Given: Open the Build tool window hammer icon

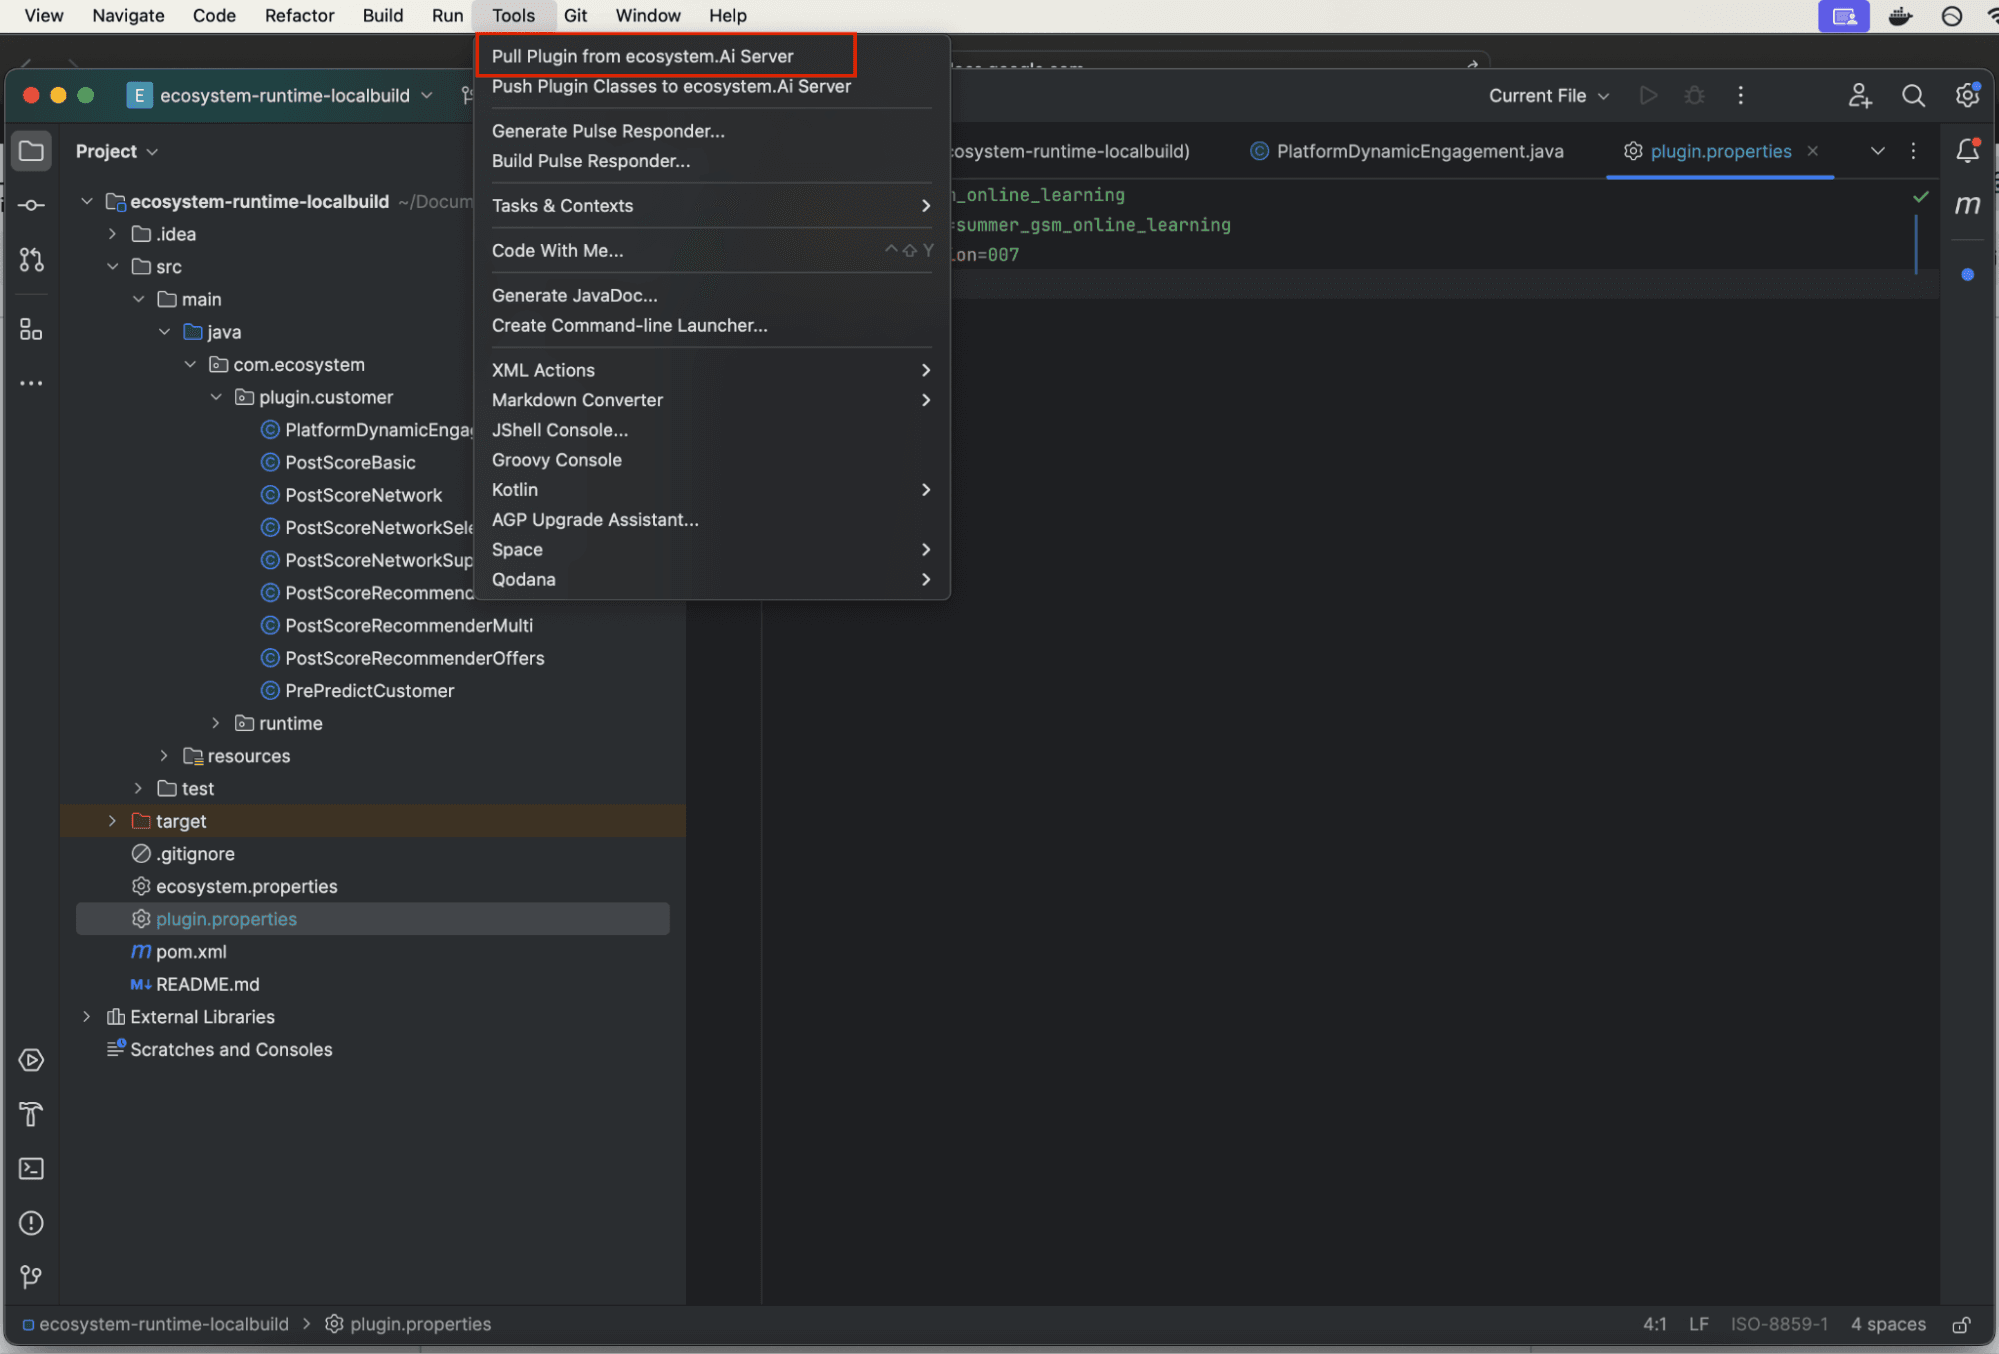Looking at the screenshot, I should pos(31,1115).
